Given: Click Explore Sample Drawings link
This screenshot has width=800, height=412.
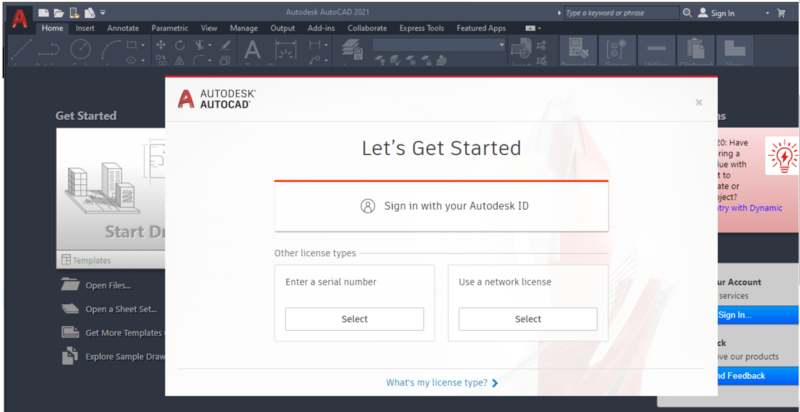Looking at the screenshot, I should 113,356.
